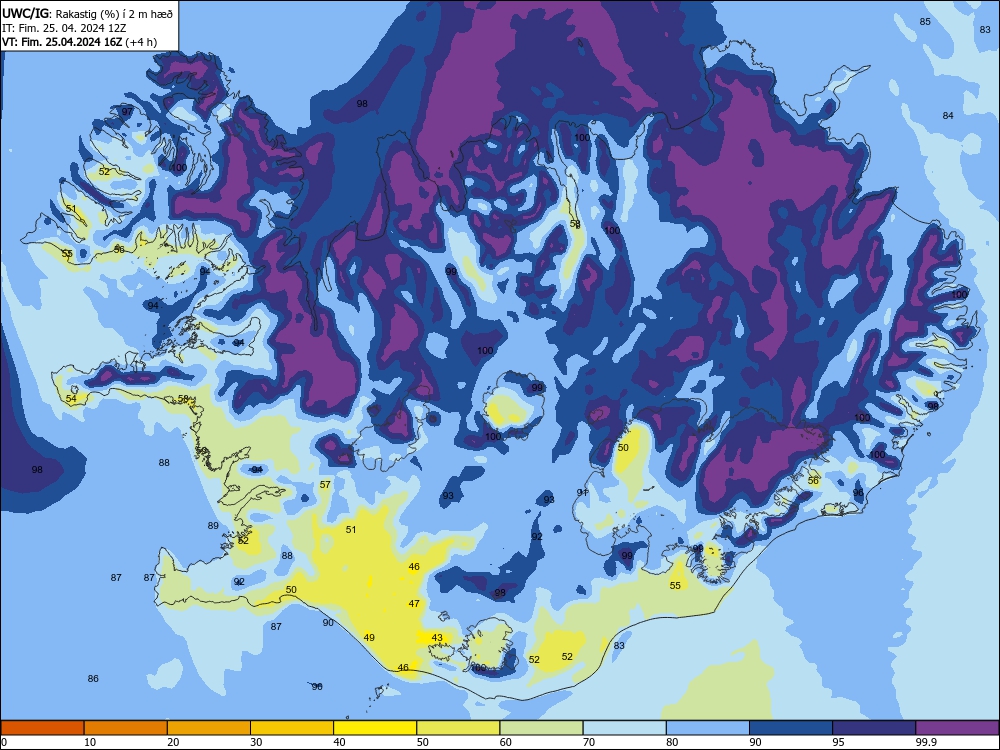Click the map value '84' over the sea
1000x750 pixels.
tap(948, 115)
